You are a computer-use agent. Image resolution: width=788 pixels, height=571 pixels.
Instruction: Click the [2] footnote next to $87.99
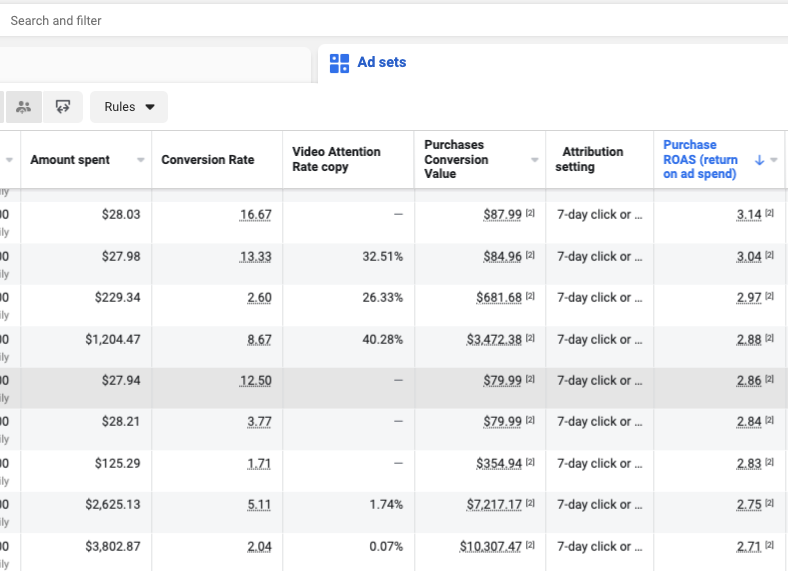[x=530, y=215]
